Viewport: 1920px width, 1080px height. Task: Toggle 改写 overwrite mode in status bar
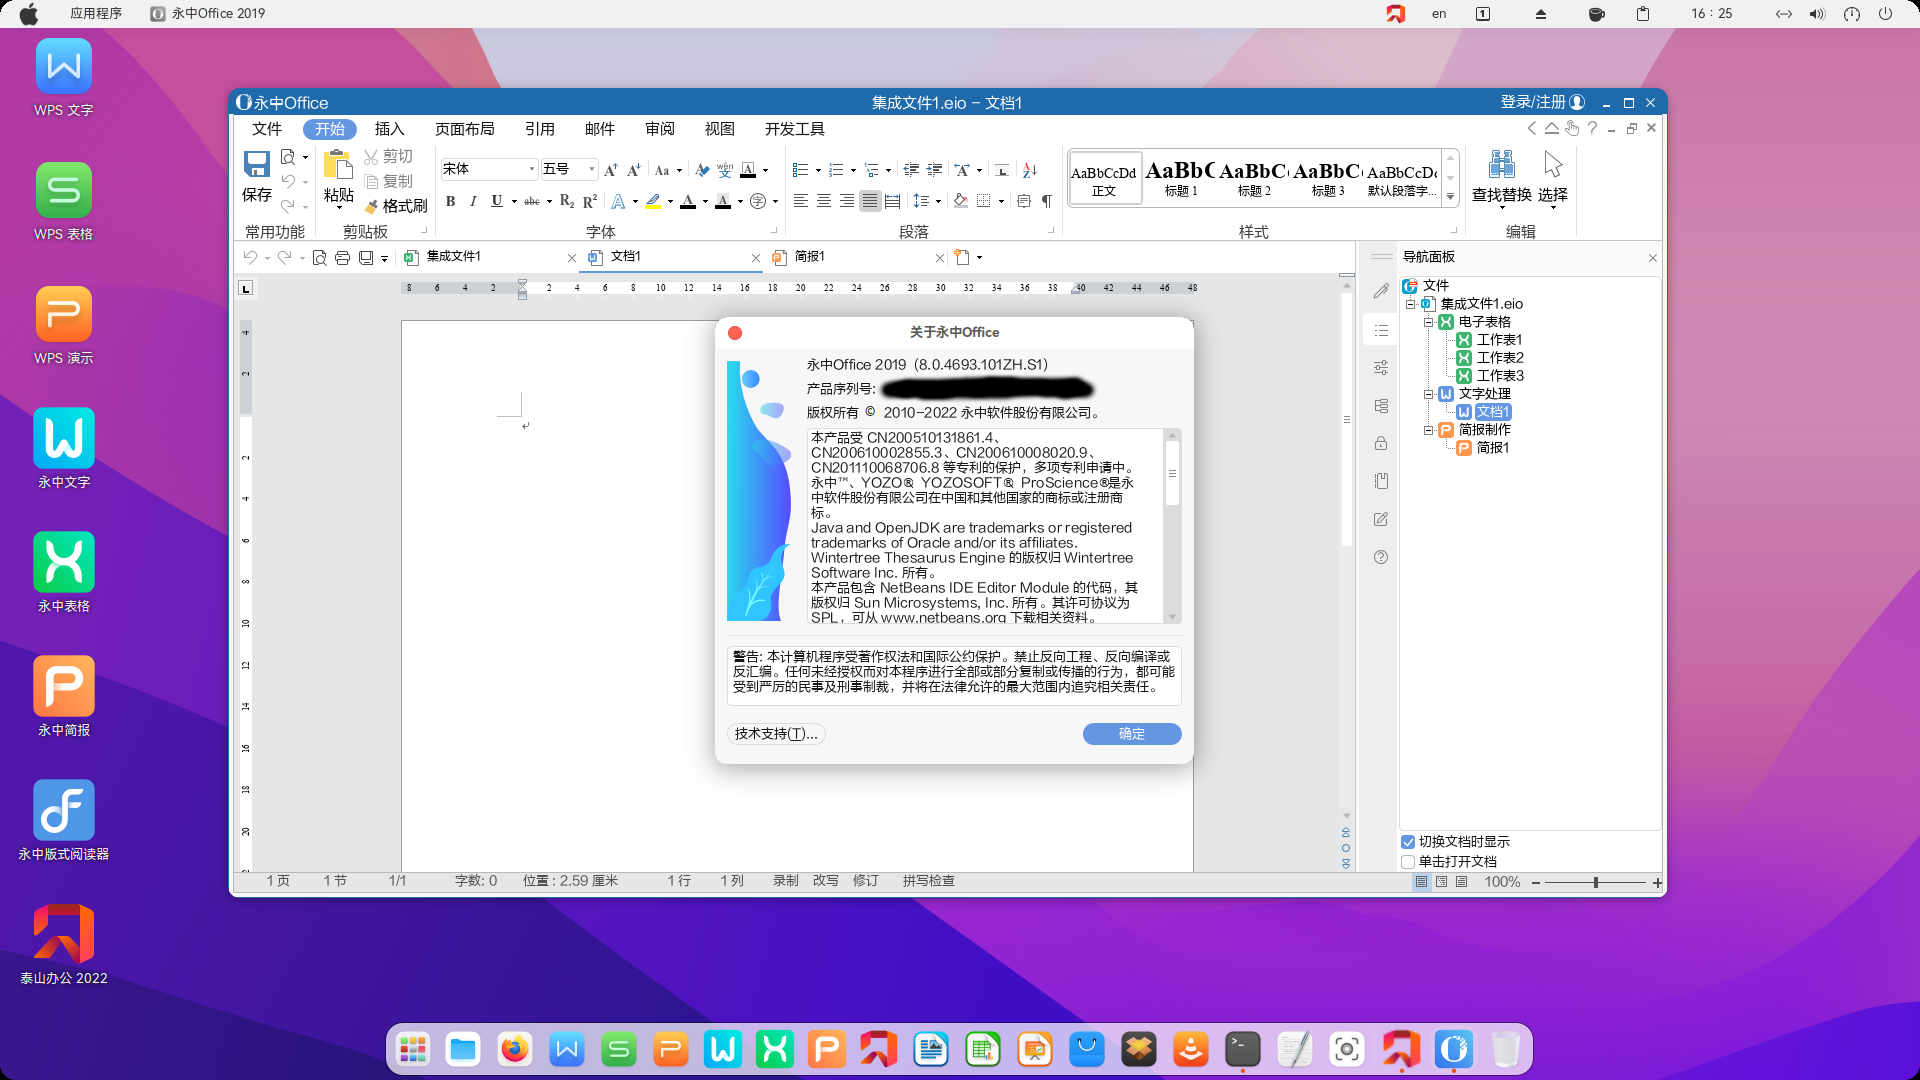826,881
